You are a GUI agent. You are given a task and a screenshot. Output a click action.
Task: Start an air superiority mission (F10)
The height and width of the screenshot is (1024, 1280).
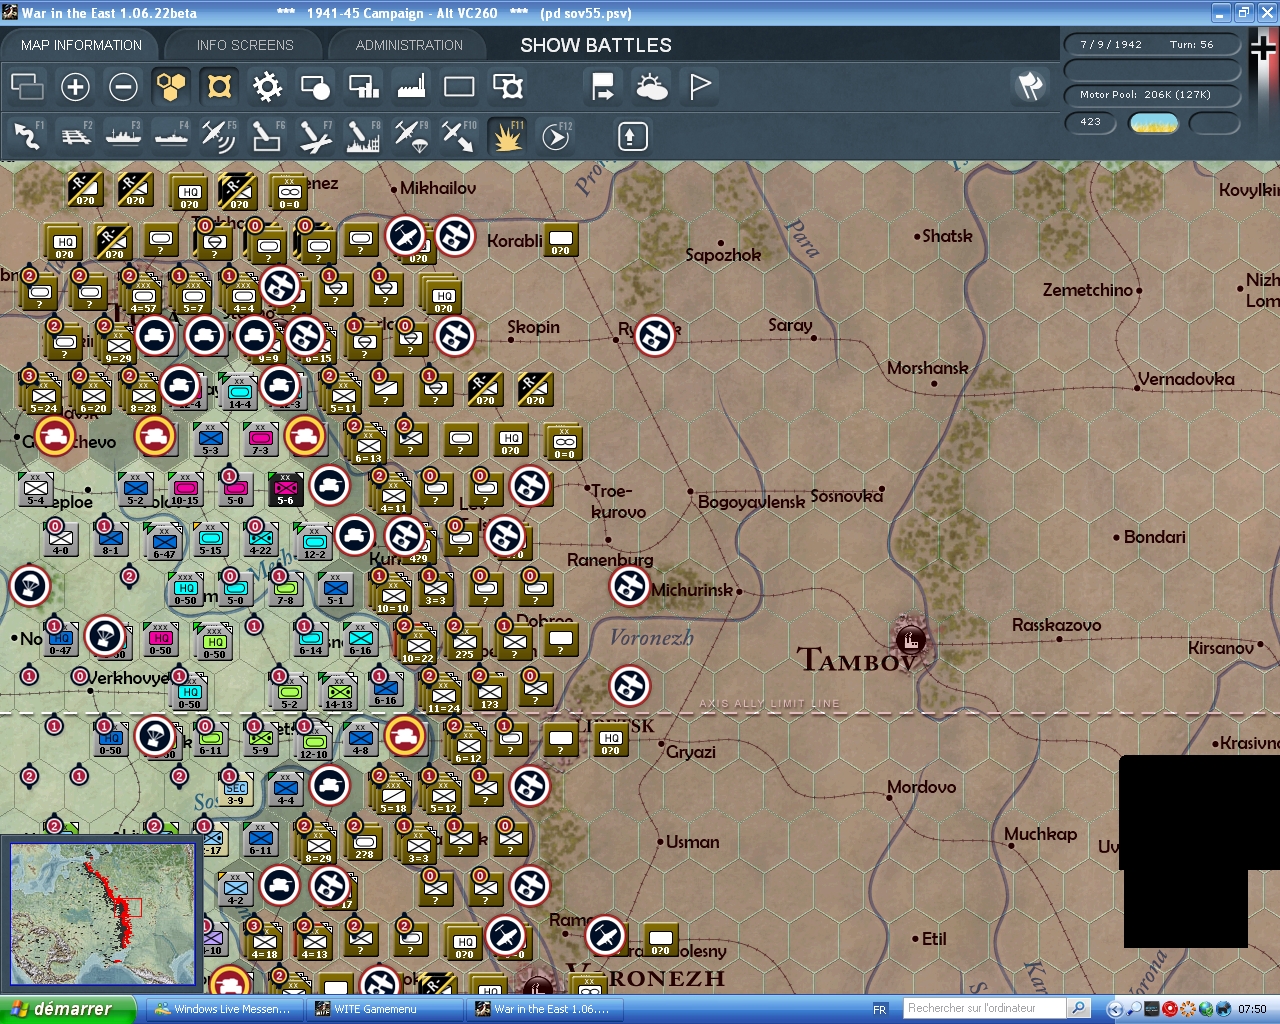(458, 135)
